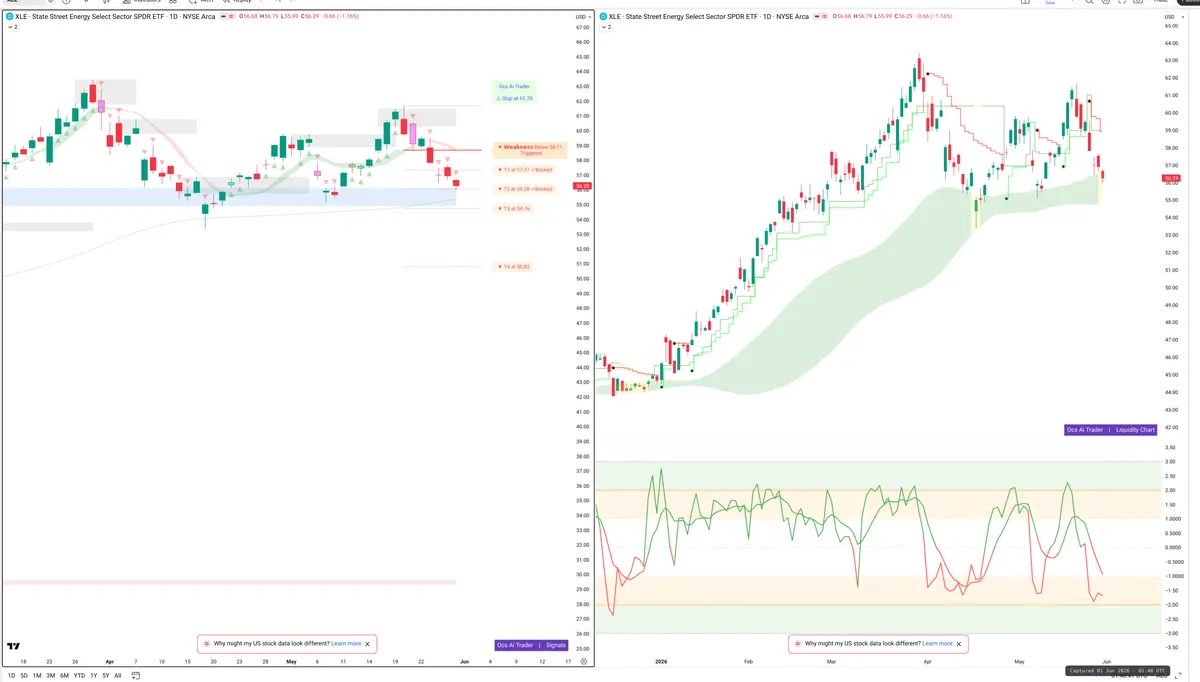
Task: Click the Ocs Ai Trader header in signal table
Action: click(x=515, y=87)
